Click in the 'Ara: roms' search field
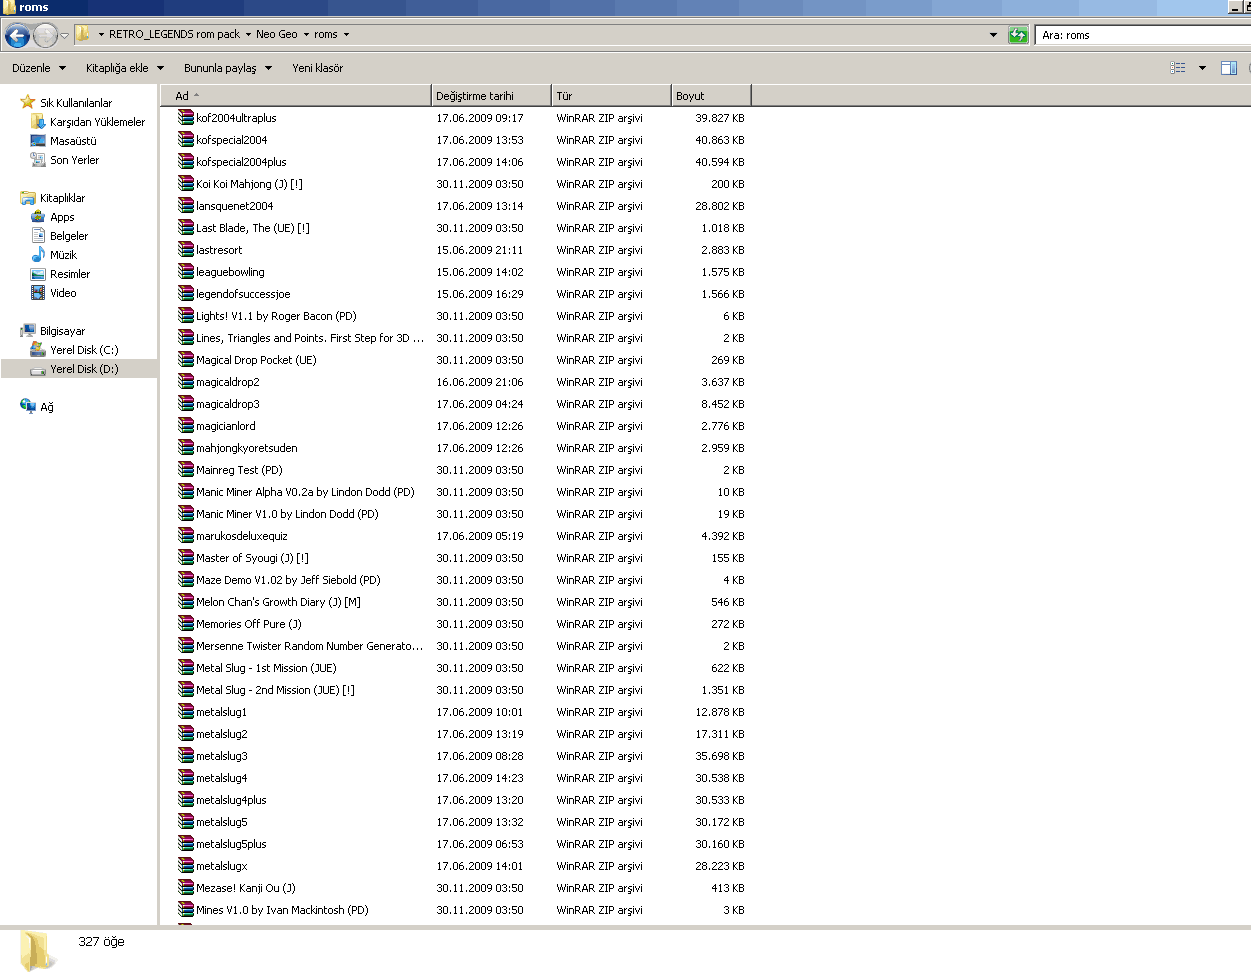1251x972 pixels. 1143,35
